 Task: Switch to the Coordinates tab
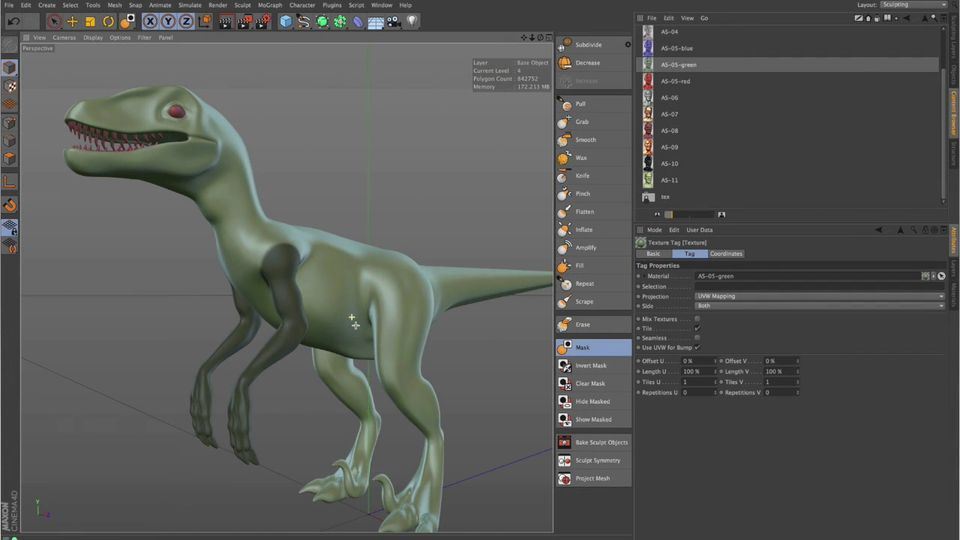coord(726,254)
